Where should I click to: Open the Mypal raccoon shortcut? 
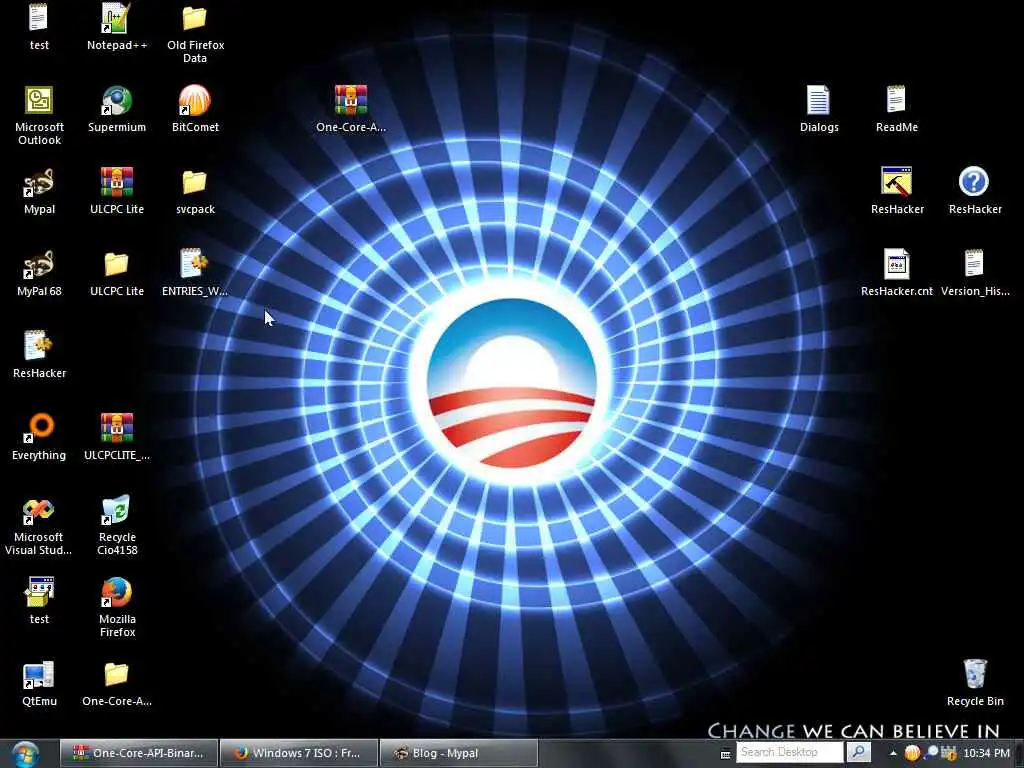tap(39, 183)
